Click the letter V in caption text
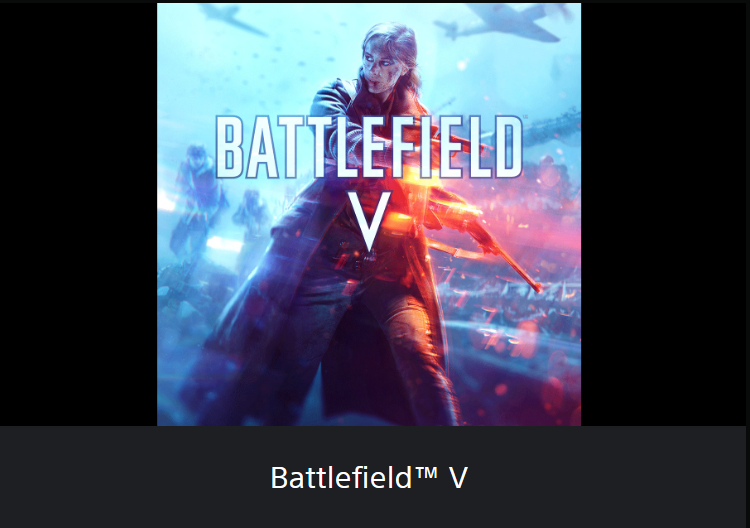The width and height of the screenshot is (750, 528). (x=458, y=477)
